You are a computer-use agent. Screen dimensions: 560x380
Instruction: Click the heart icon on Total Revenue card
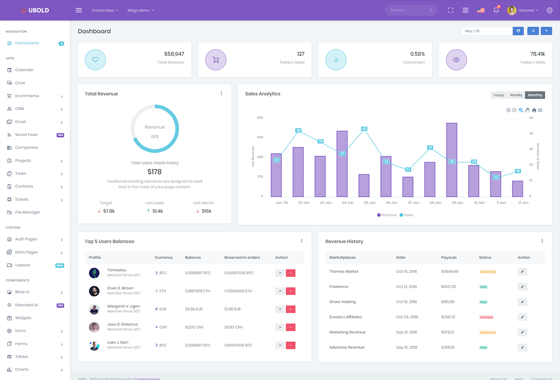tap(95, 60)
